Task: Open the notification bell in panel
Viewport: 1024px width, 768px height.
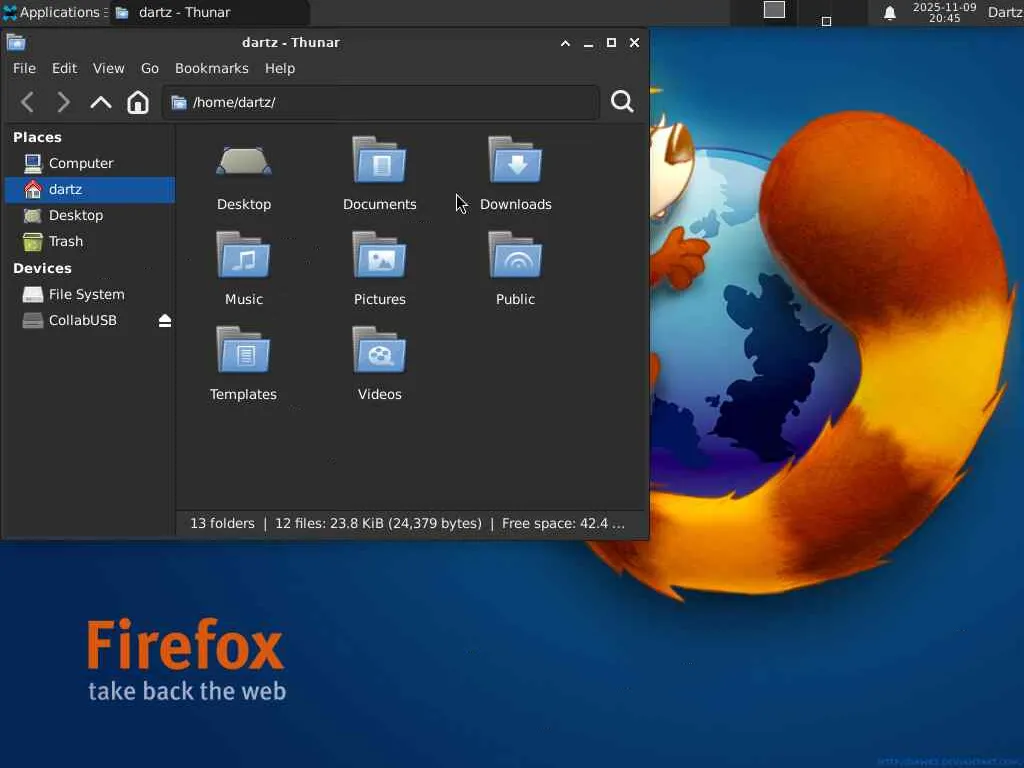Action: coord(889,13)
